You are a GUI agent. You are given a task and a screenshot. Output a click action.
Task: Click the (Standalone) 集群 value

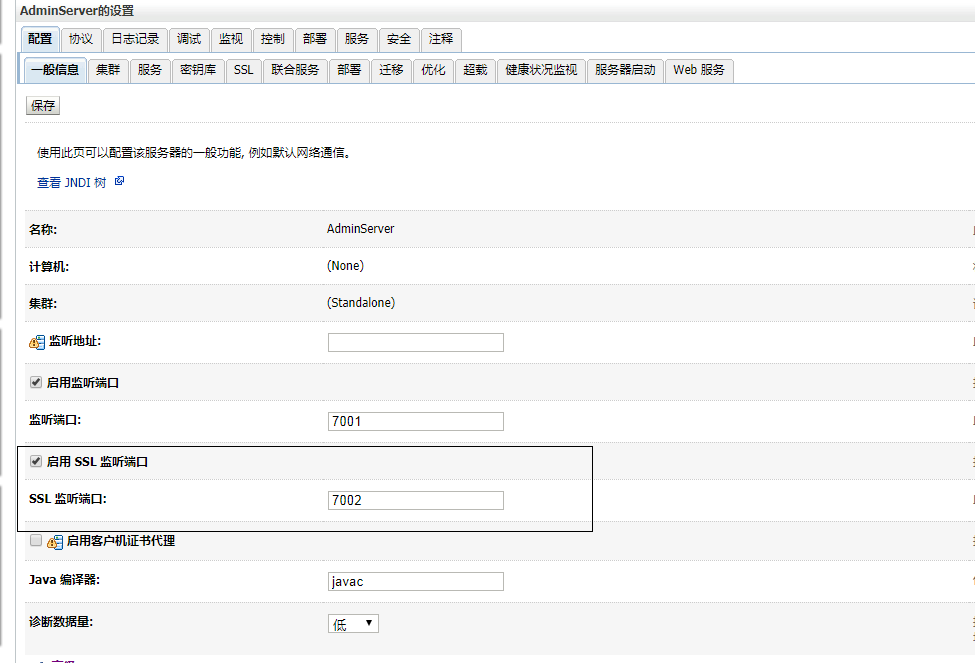click(x=361, y=303)
